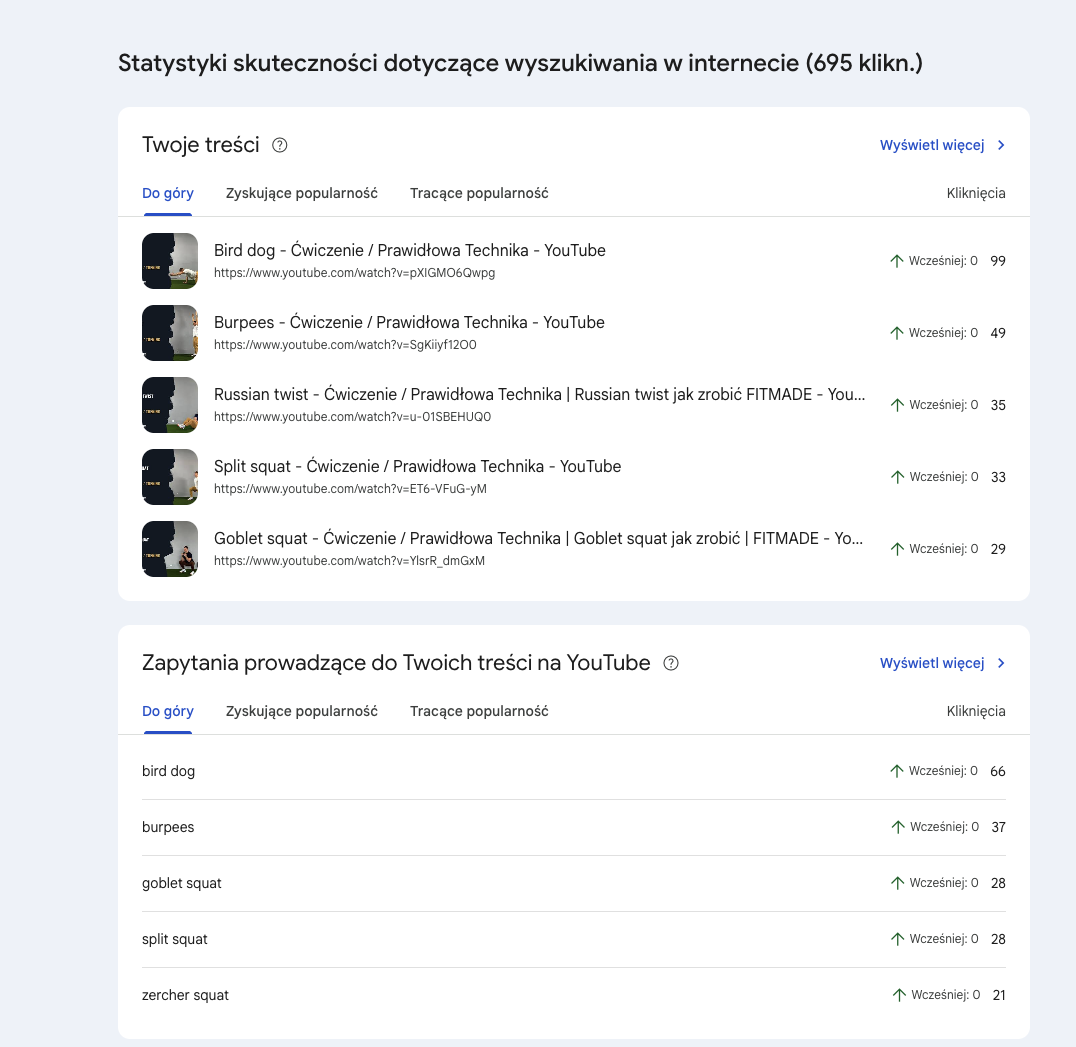
Task: Click Statystyki skuteczności page heading
Action: click(x=520, y=63)
